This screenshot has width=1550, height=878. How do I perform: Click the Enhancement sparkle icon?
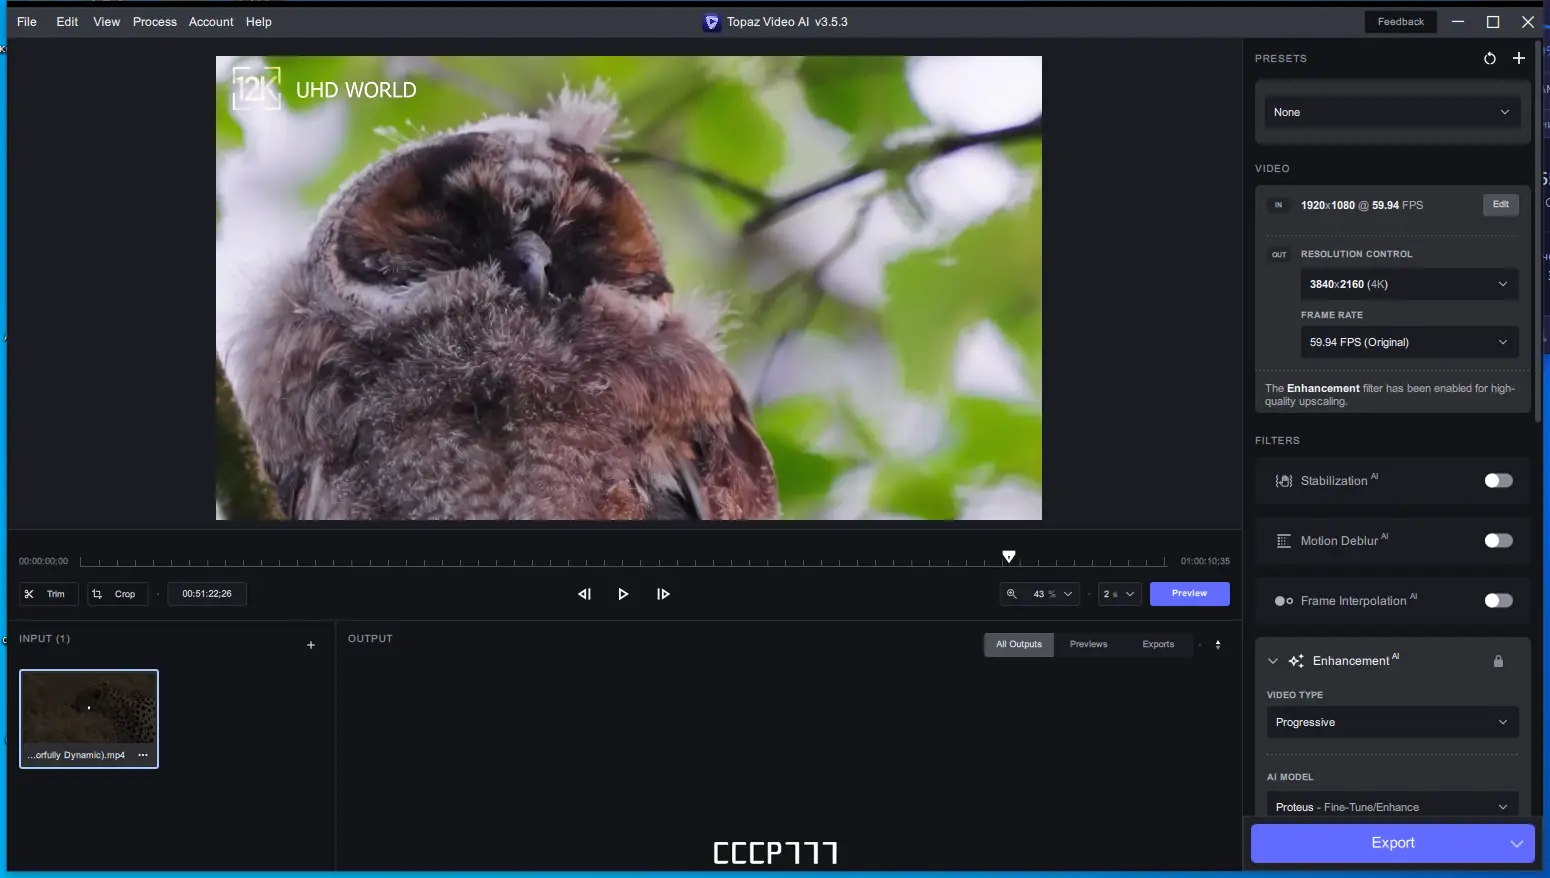(x=1296, y=661)
